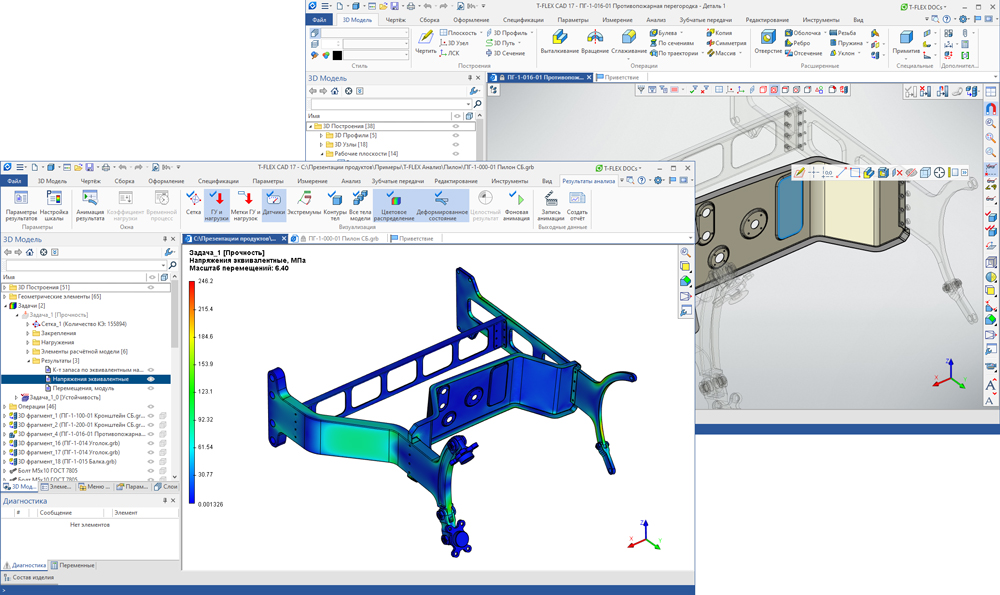Click the Сетка mesh display icon

[x=193, y=203]
